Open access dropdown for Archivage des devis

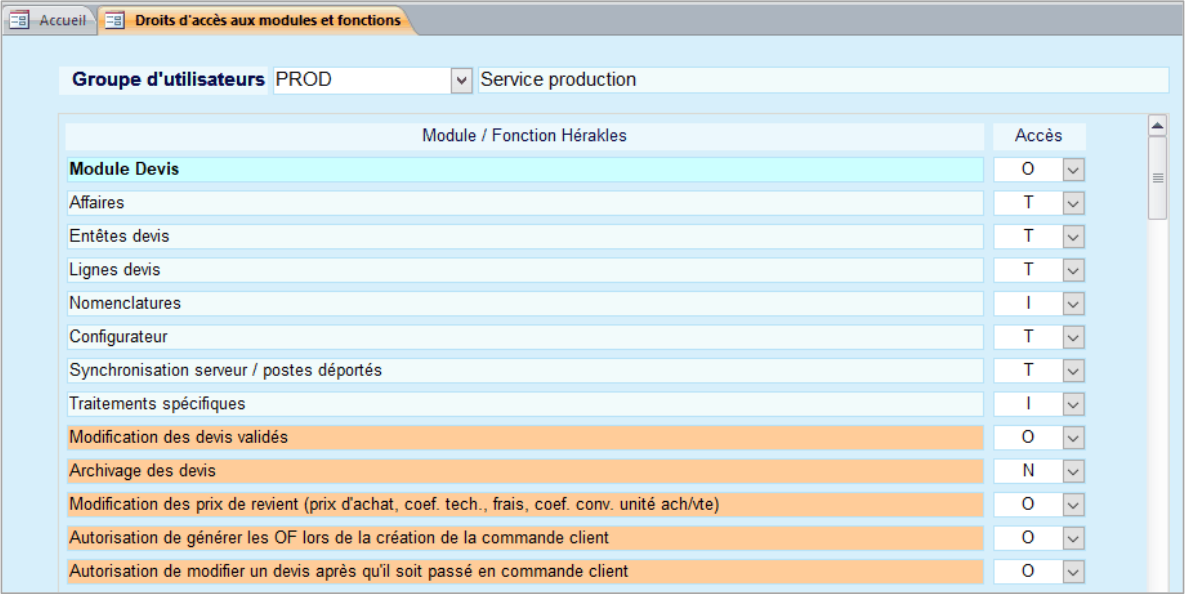pos(1073,471)
